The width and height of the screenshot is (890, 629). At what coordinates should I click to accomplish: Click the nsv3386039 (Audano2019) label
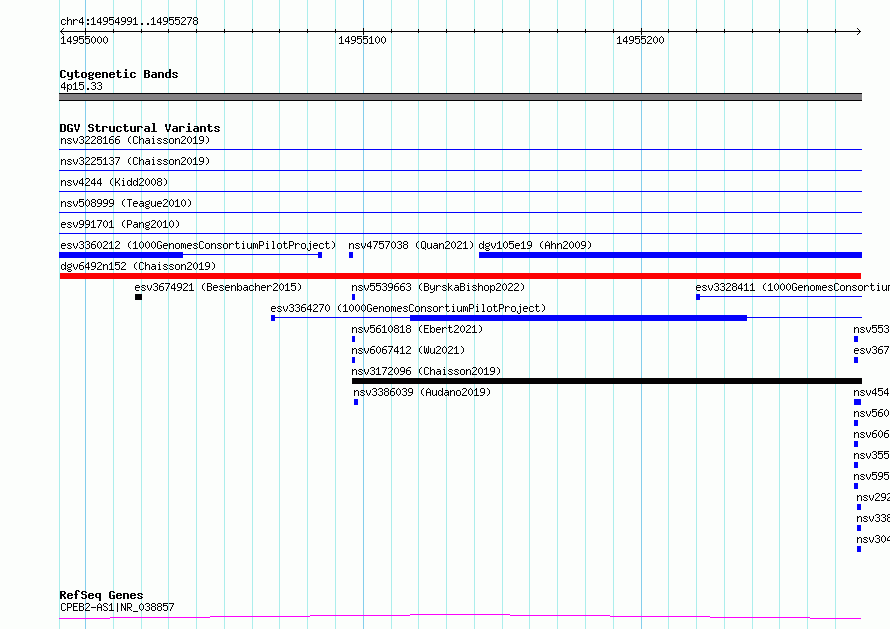point(422,392)
